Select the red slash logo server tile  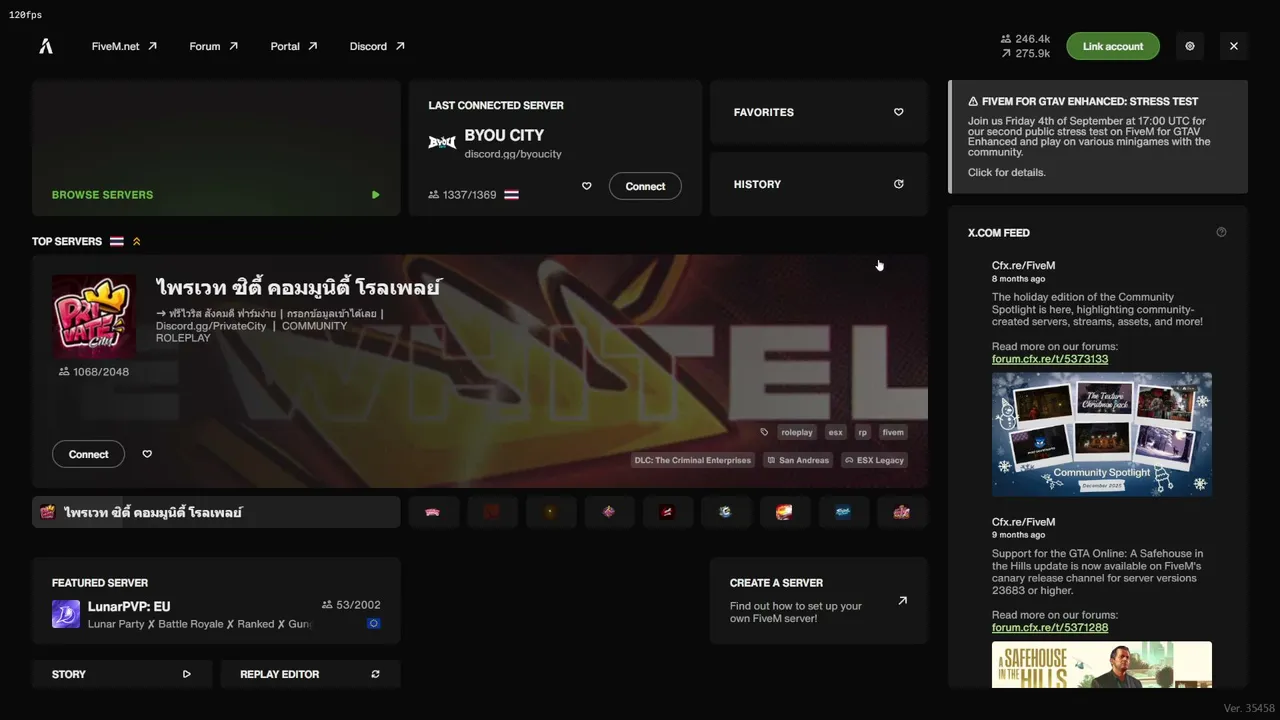click(667, 512)
